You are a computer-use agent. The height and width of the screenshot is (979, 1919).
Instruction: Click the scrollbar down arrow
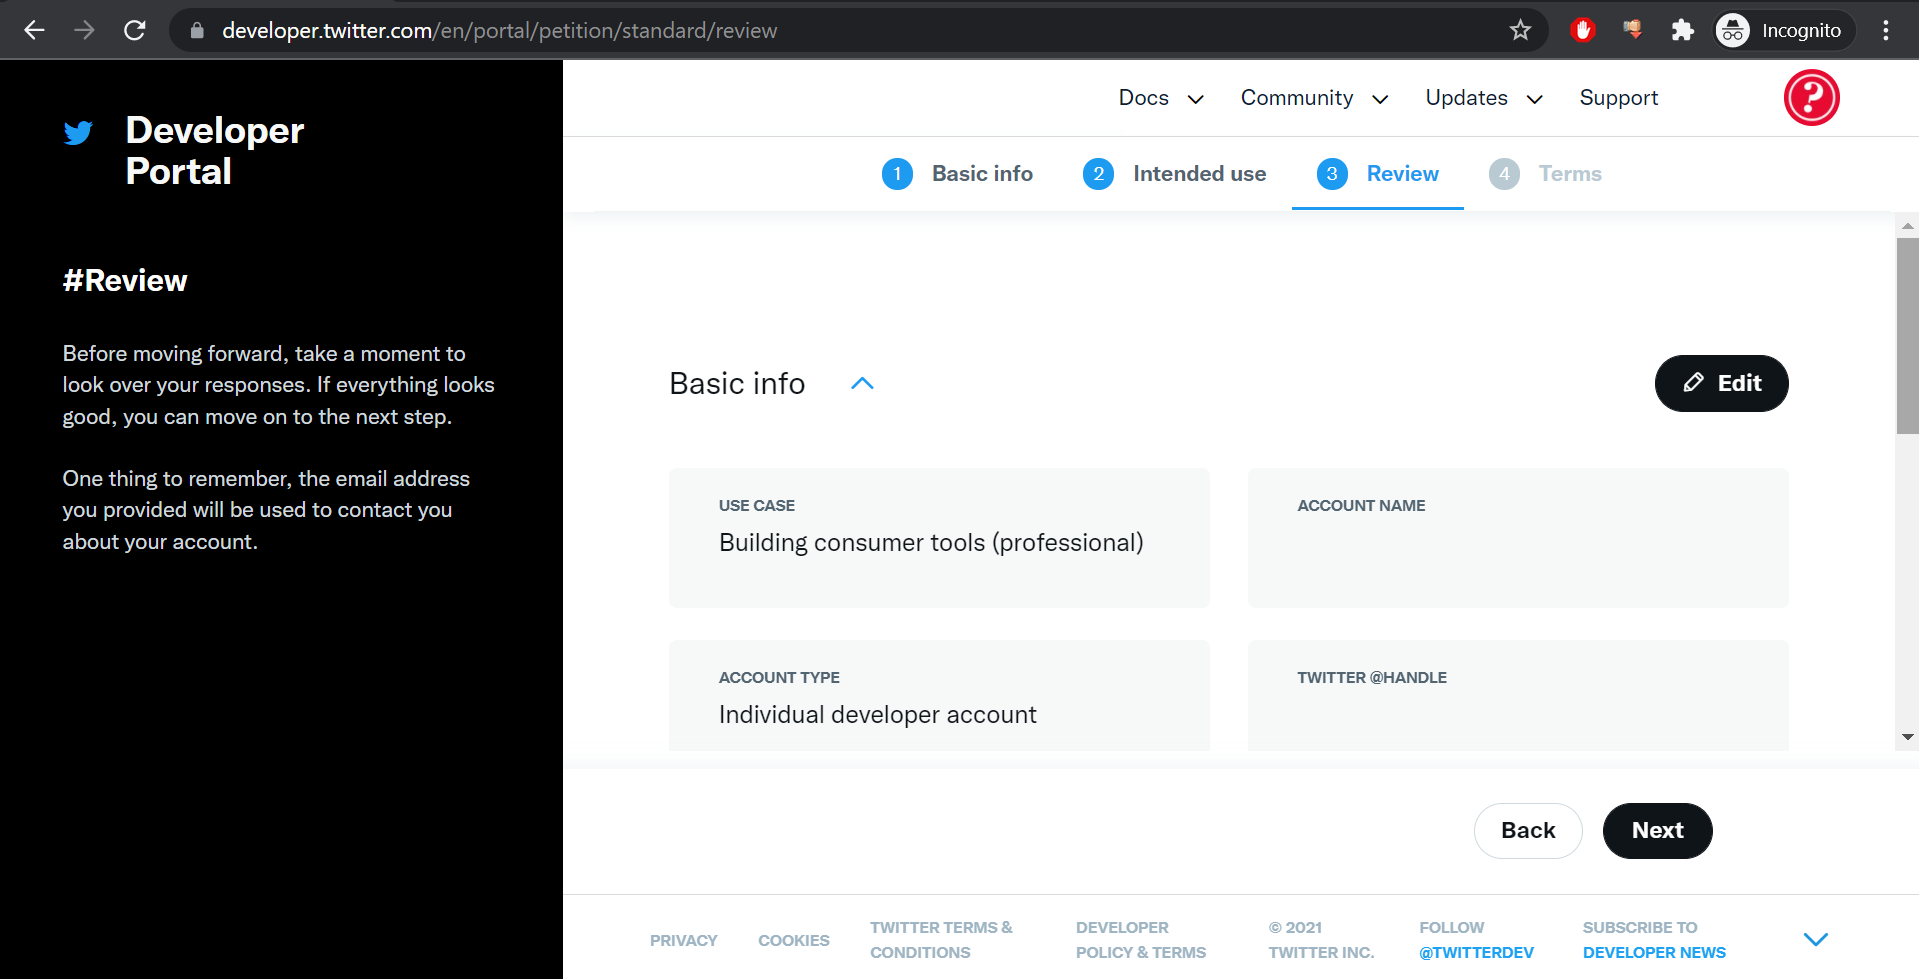coord(1907,737)
